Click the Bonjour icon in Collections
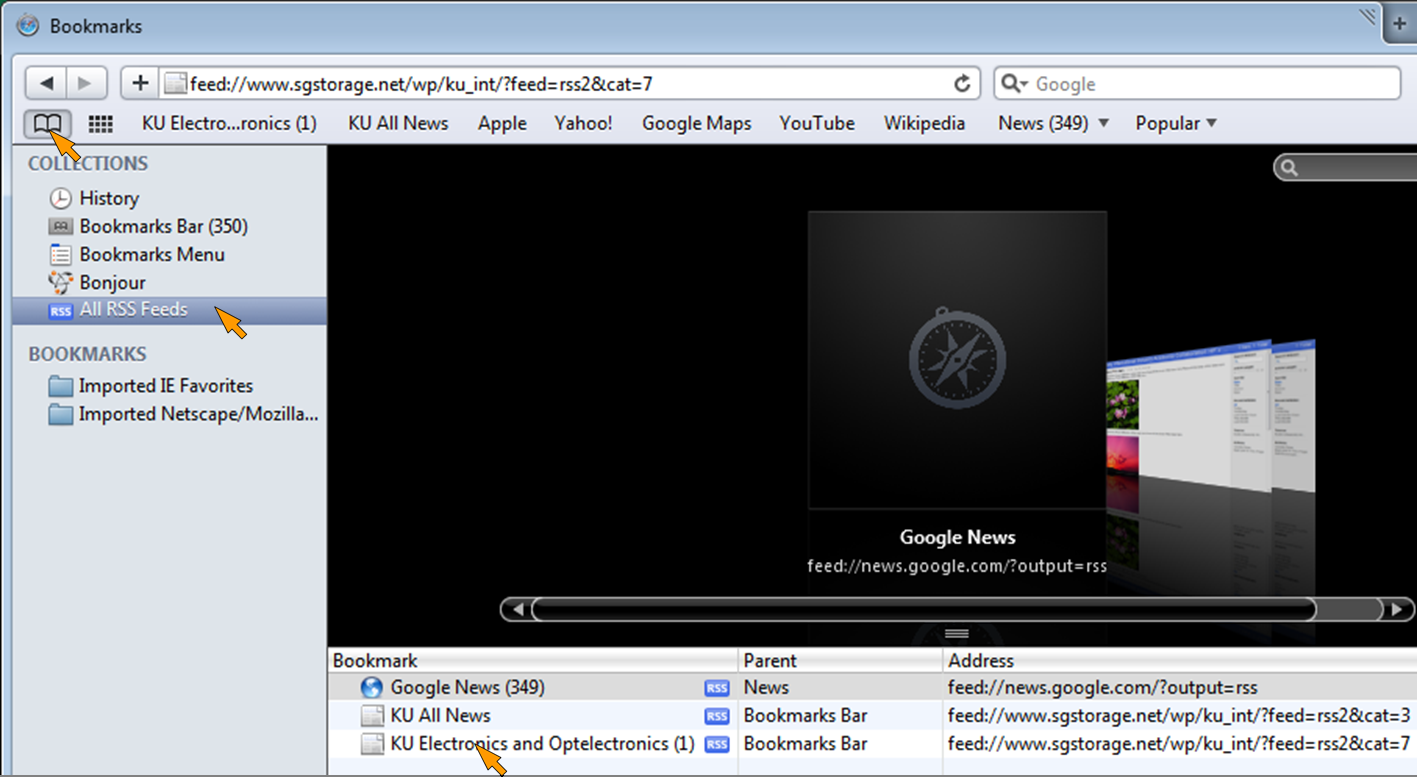 61,282
